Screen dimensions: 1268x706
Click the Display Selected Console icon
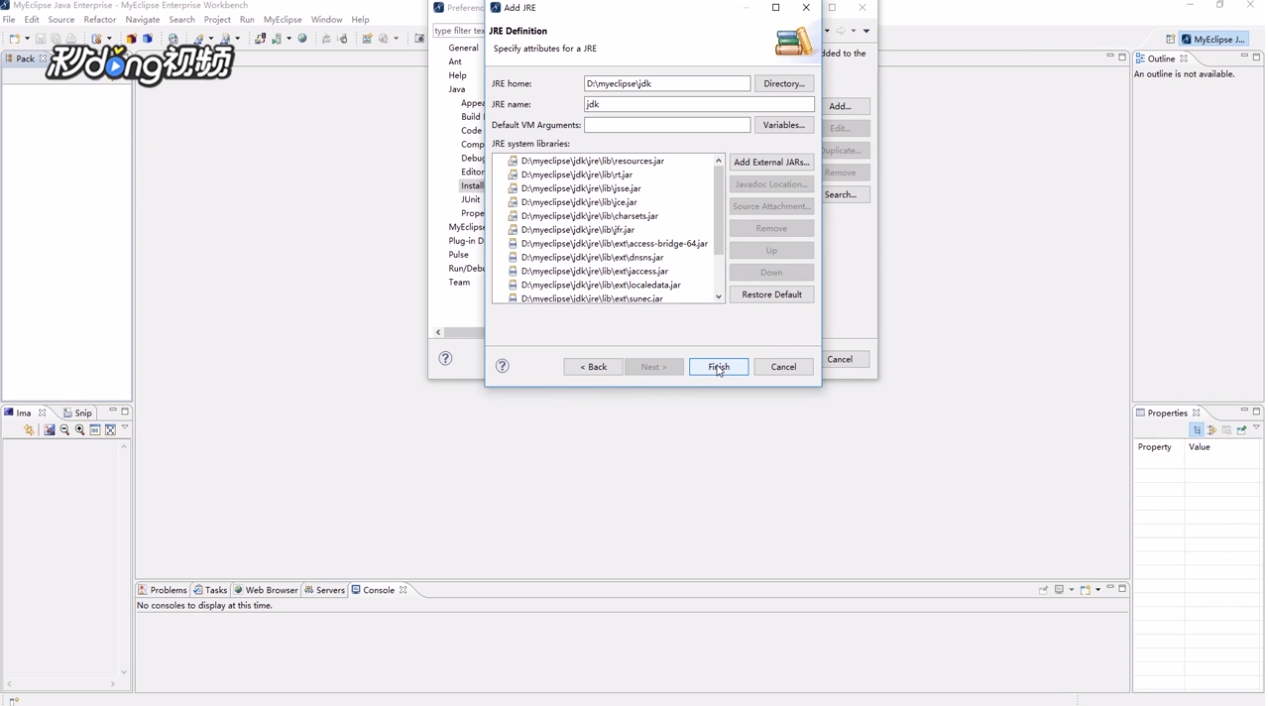(1059, 590)
